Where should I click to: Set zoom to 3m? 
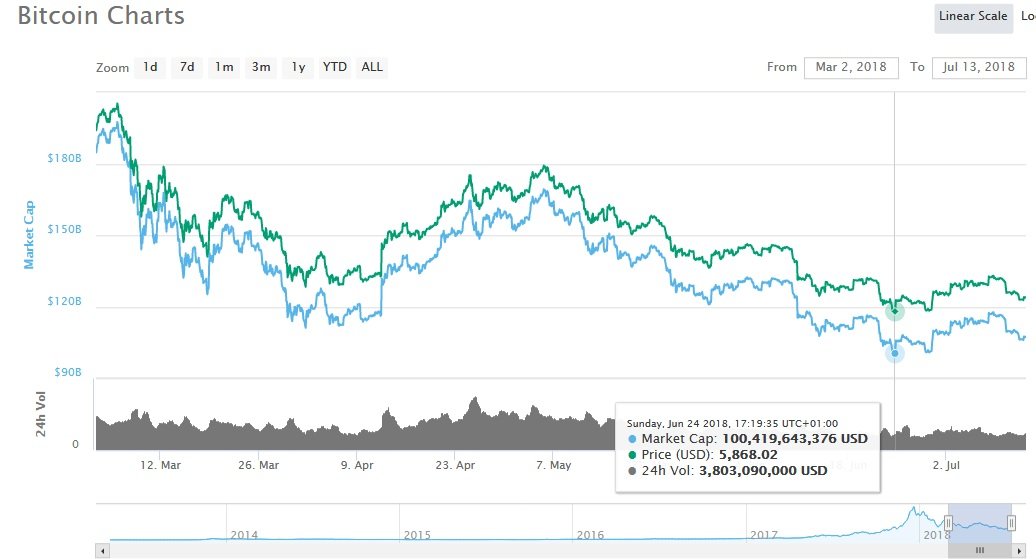click(261, 67)
